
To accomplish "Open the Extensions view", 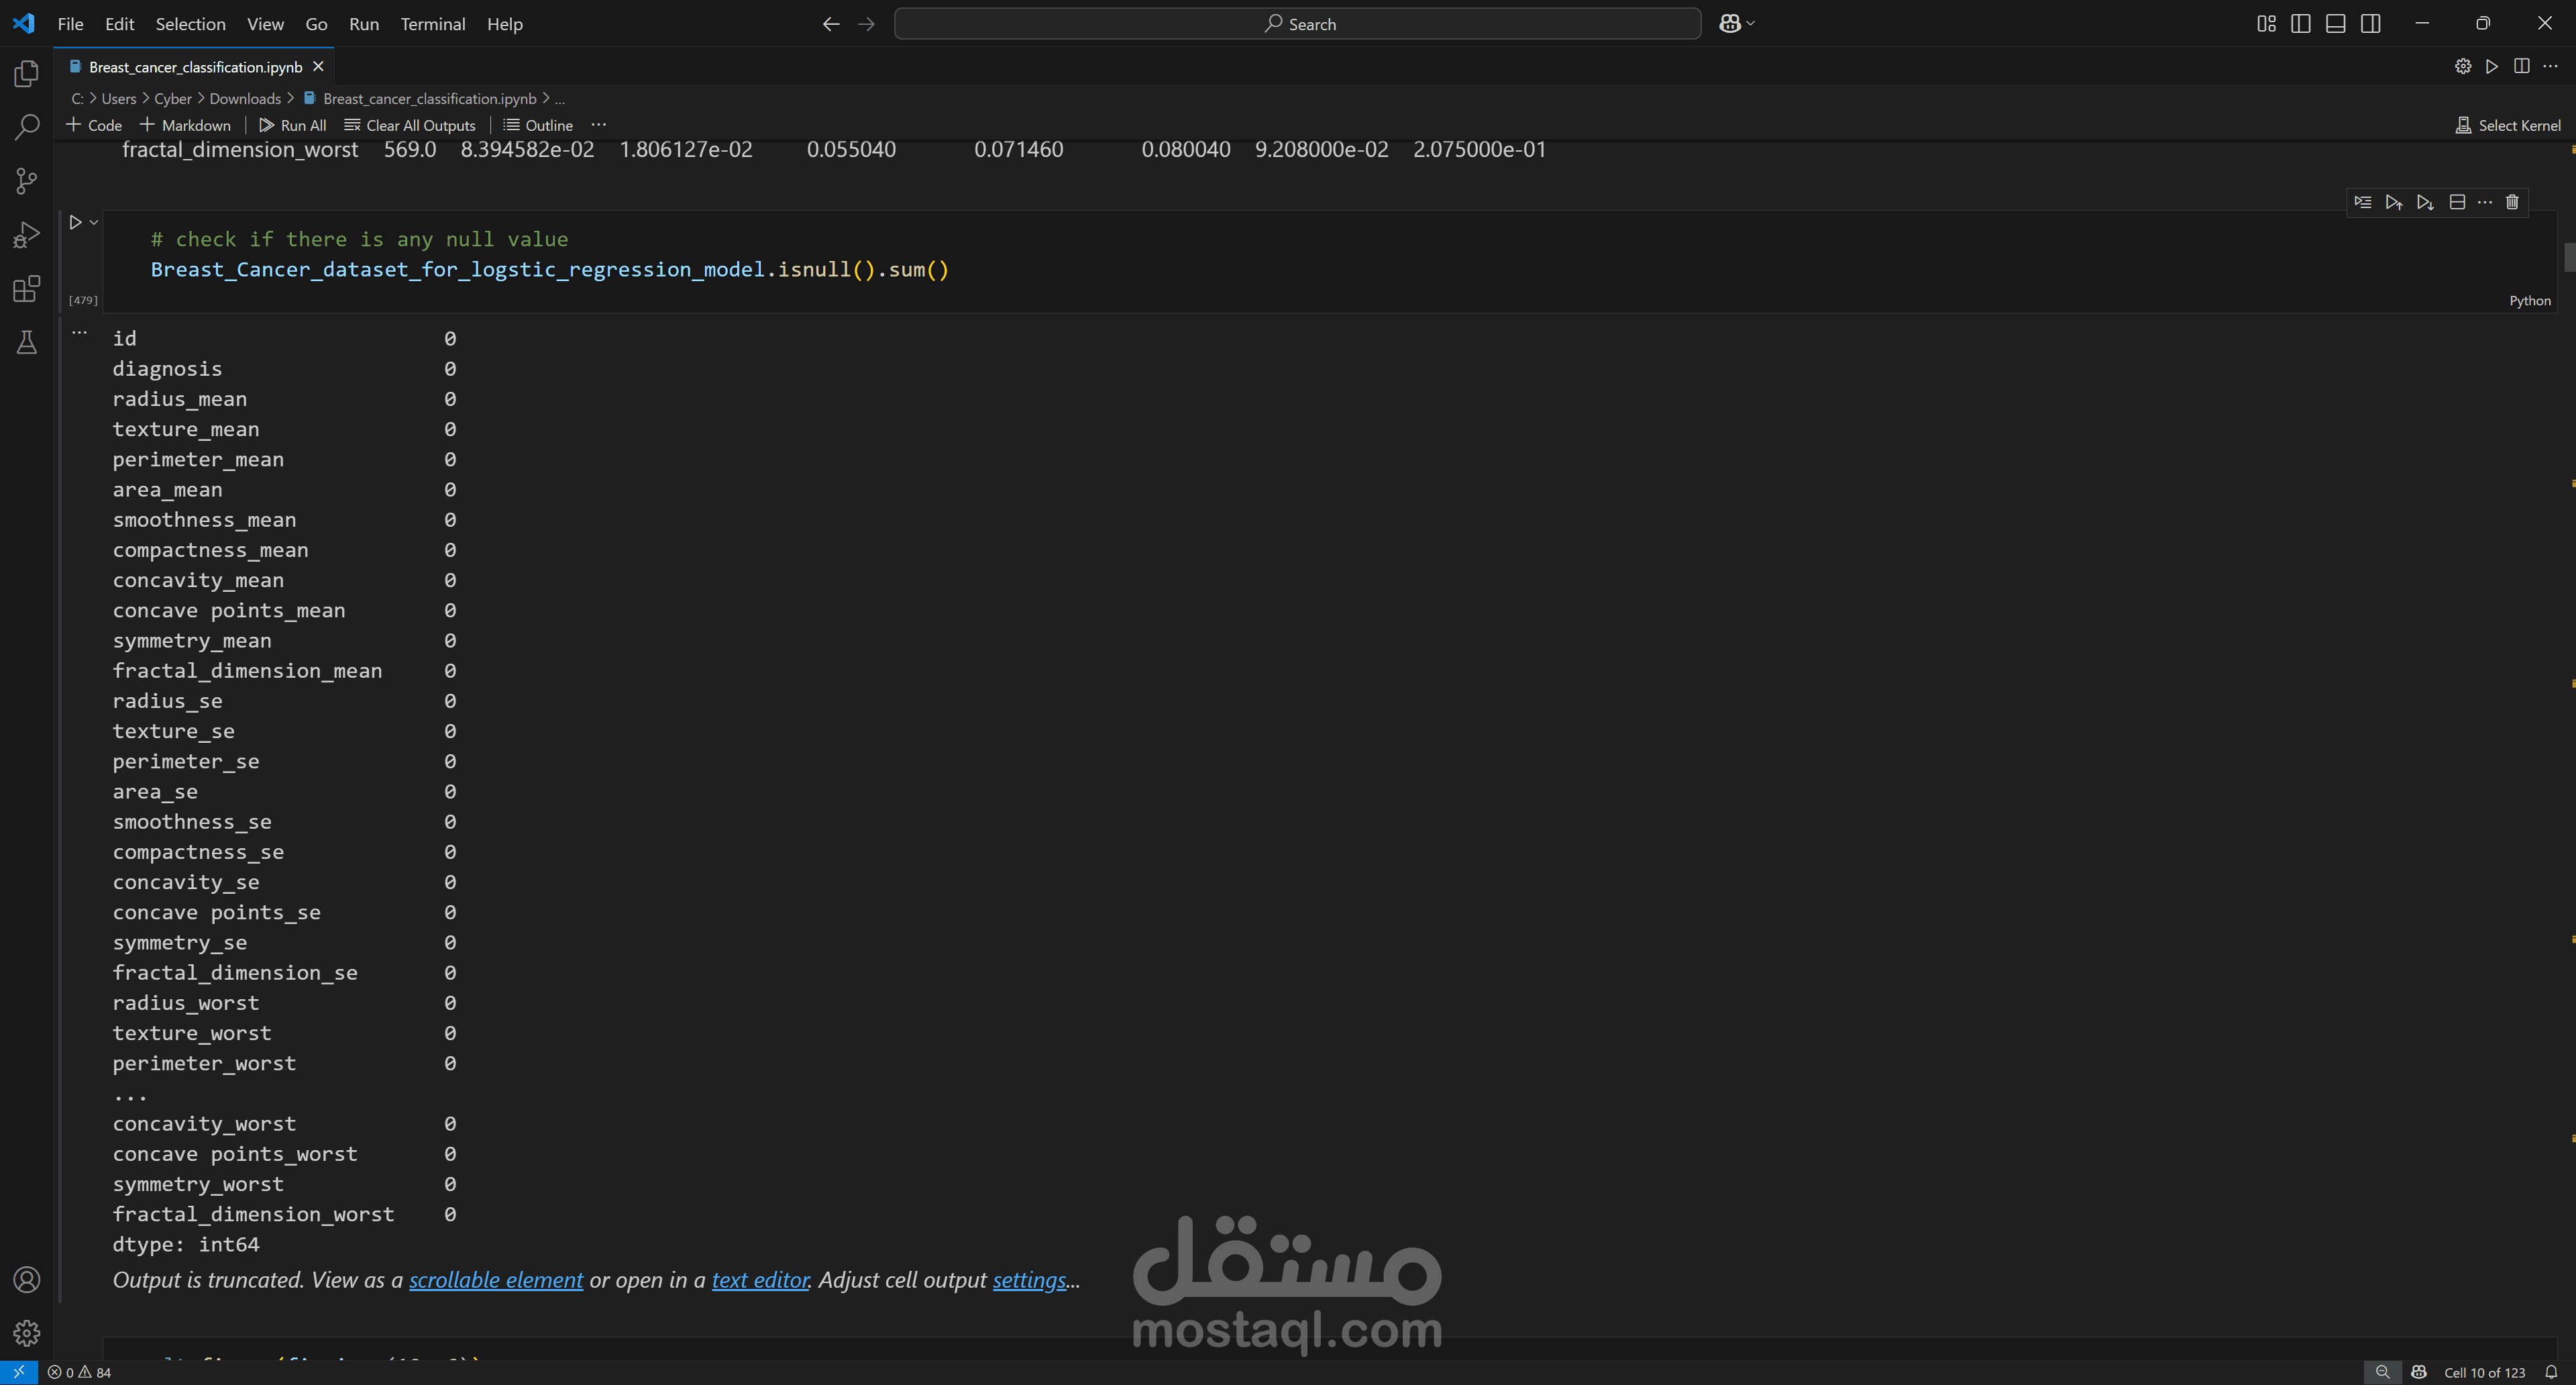I will 27,289.
